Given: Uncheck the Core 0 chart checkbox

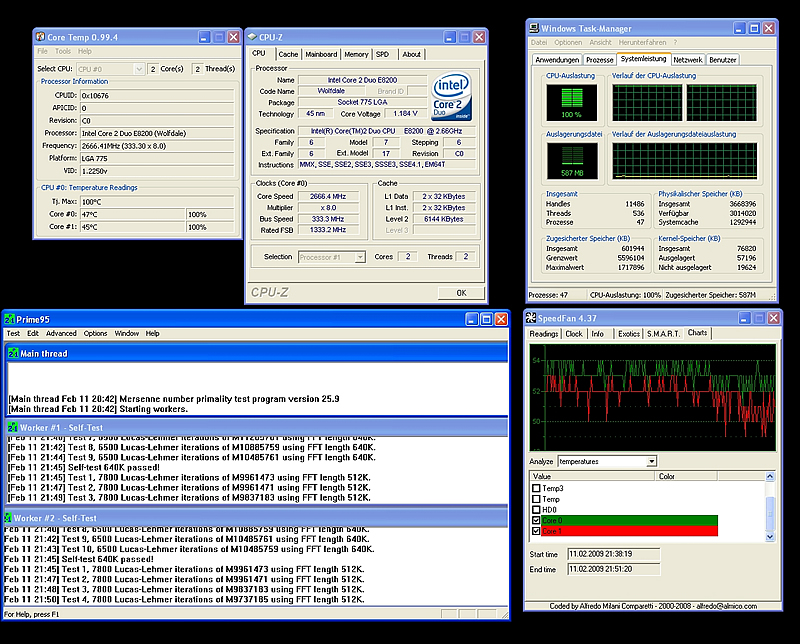Looking at the screenshot, I should pos(536,520).
